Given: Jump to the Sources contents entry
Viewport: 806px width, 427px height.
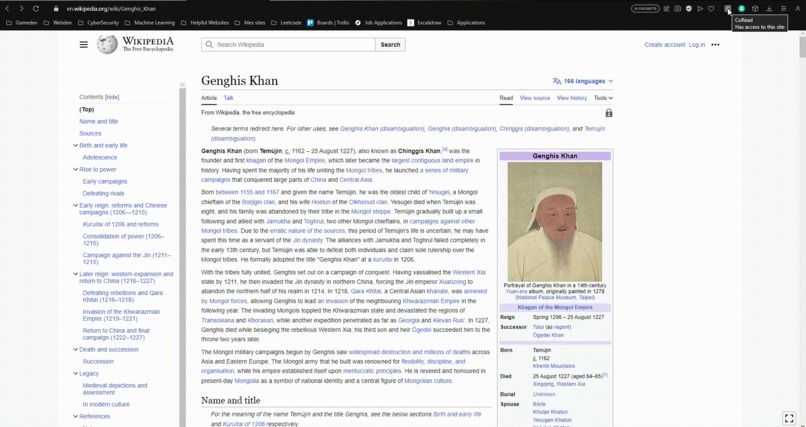Looking at the screenshot, I should (90, 133).
